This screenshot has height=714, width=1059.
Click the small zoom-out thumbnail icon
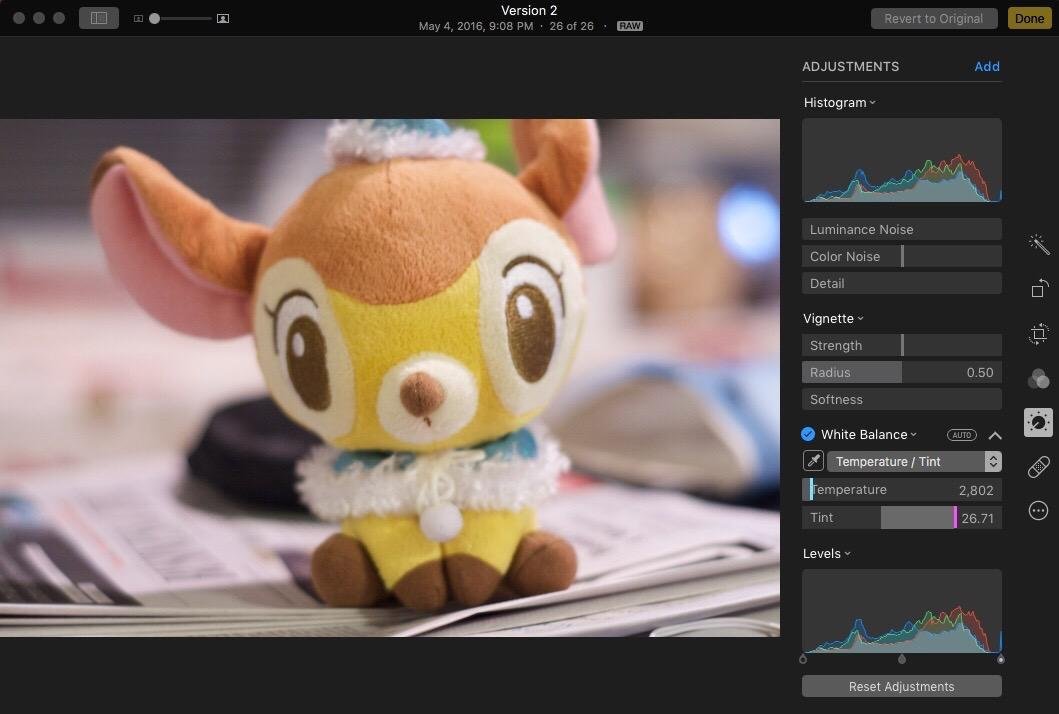coord(138,19)
